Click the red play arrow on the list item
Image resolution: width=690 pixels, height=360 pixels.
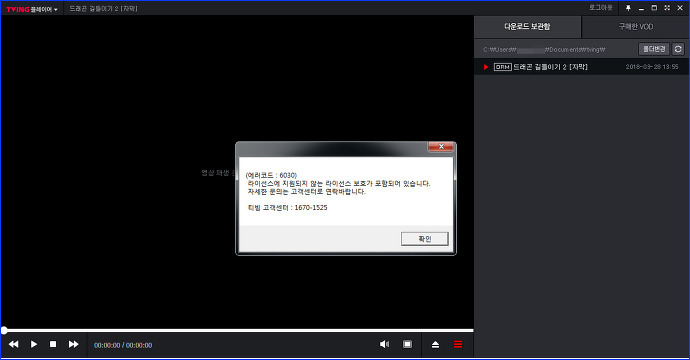click(x=486, y=67)
